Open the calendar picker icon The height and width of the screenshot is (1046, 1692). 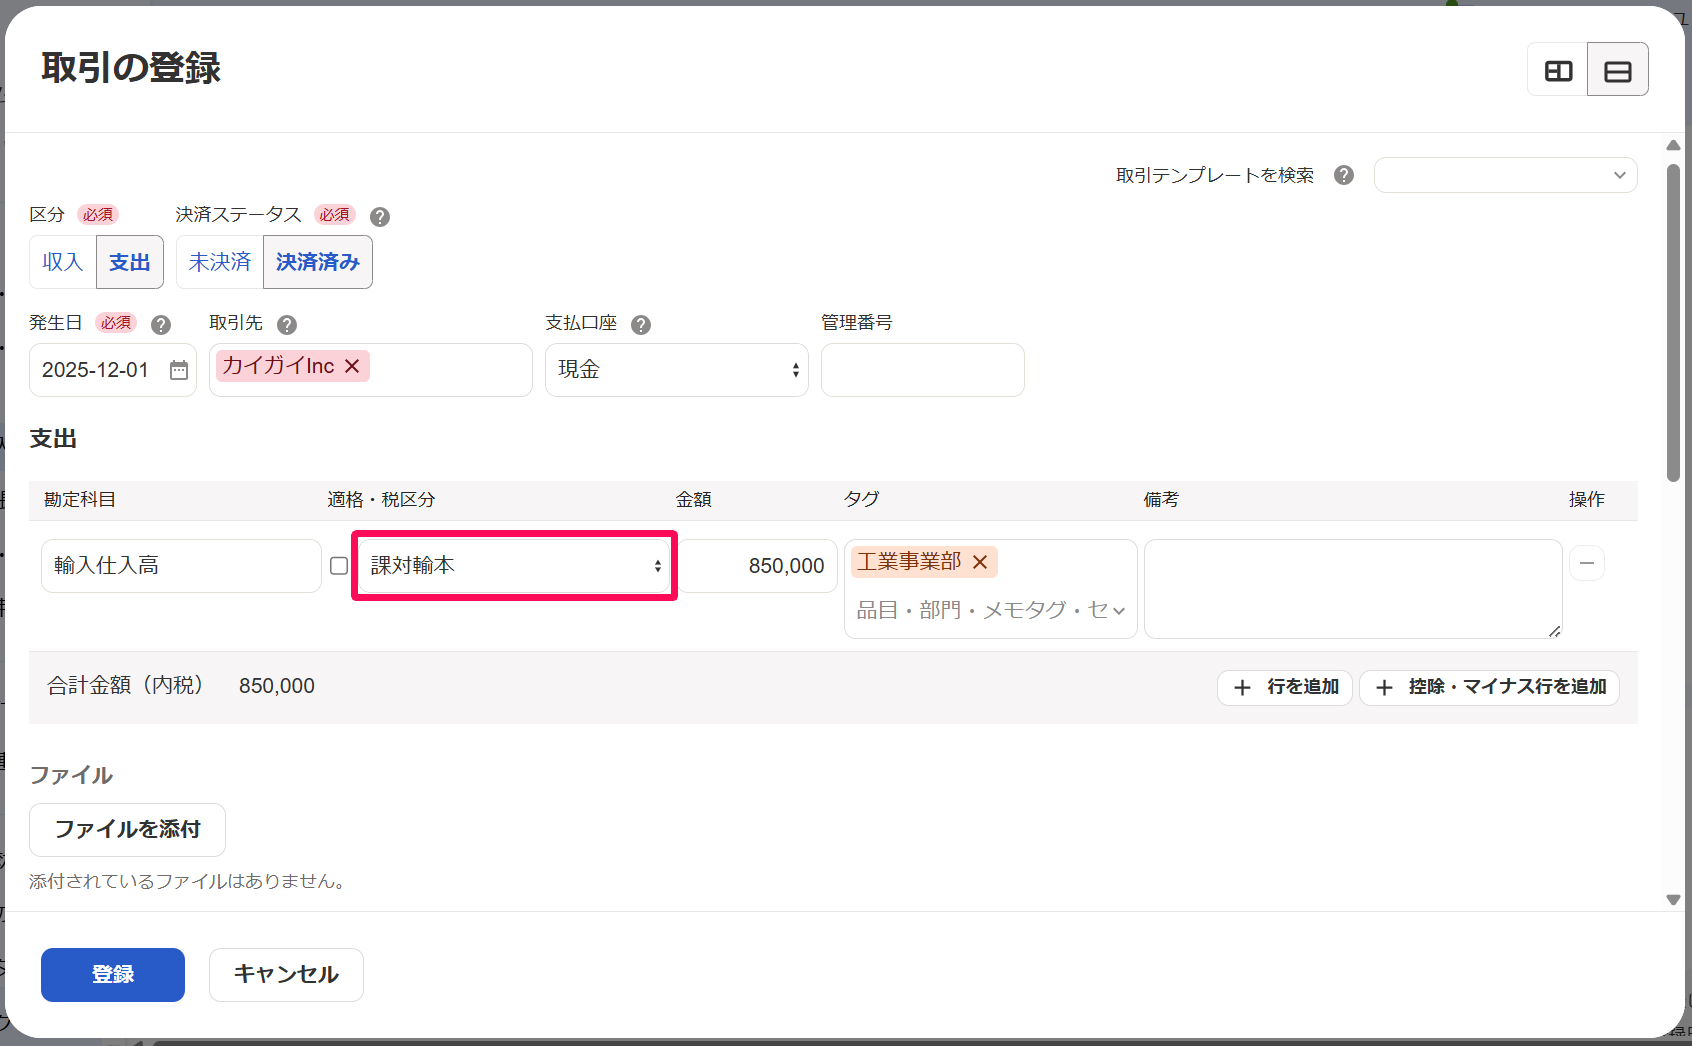click(179, 370)
